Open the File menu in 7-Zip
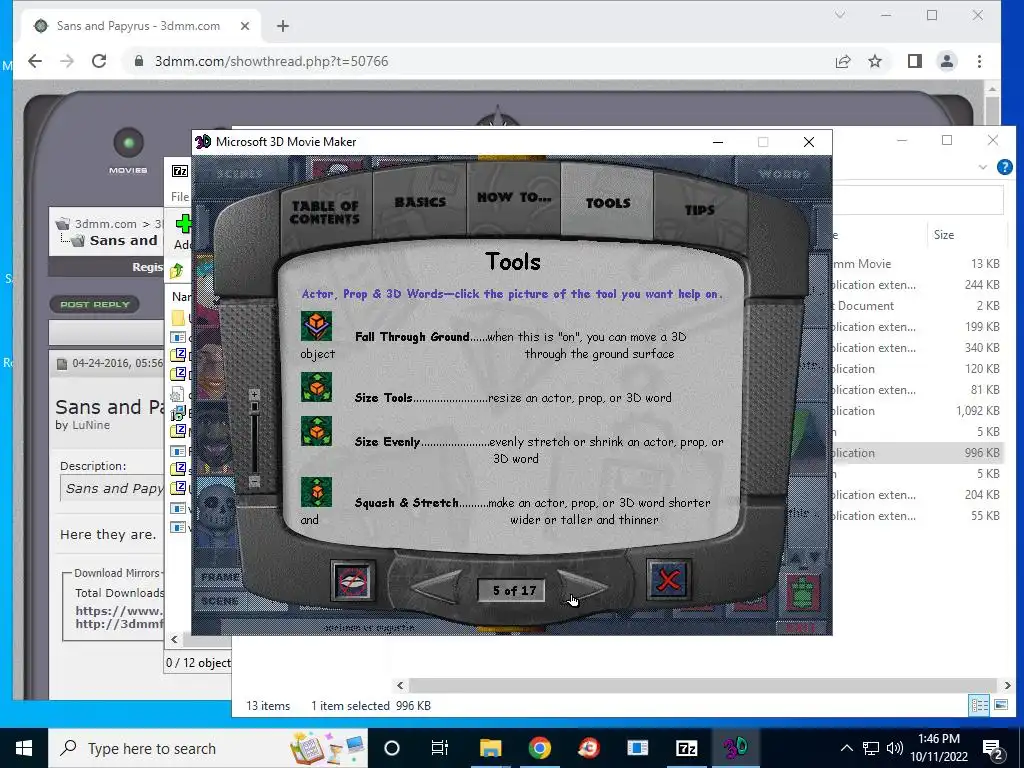 180,197
